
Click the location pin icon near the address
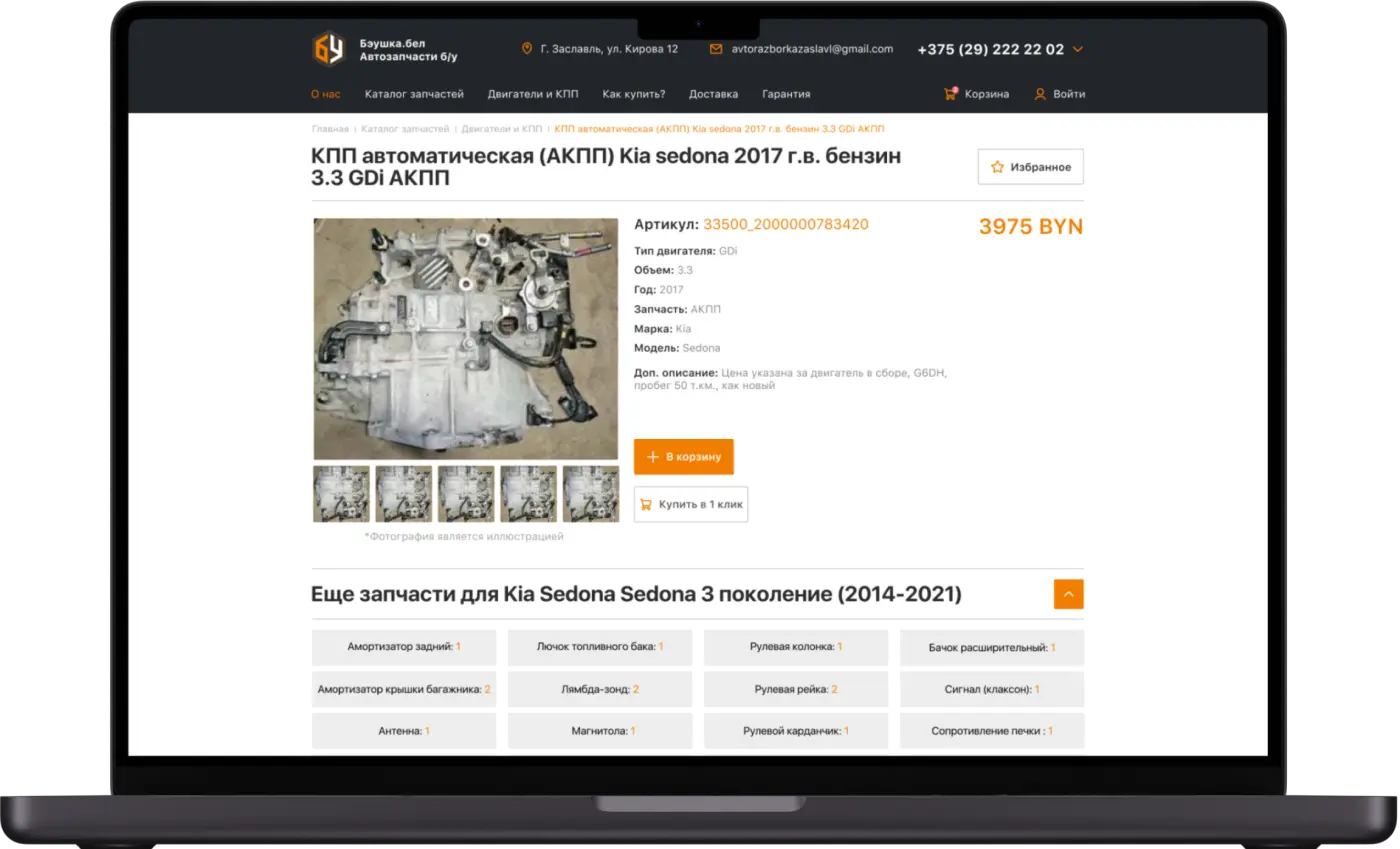[x=527, y=48]
